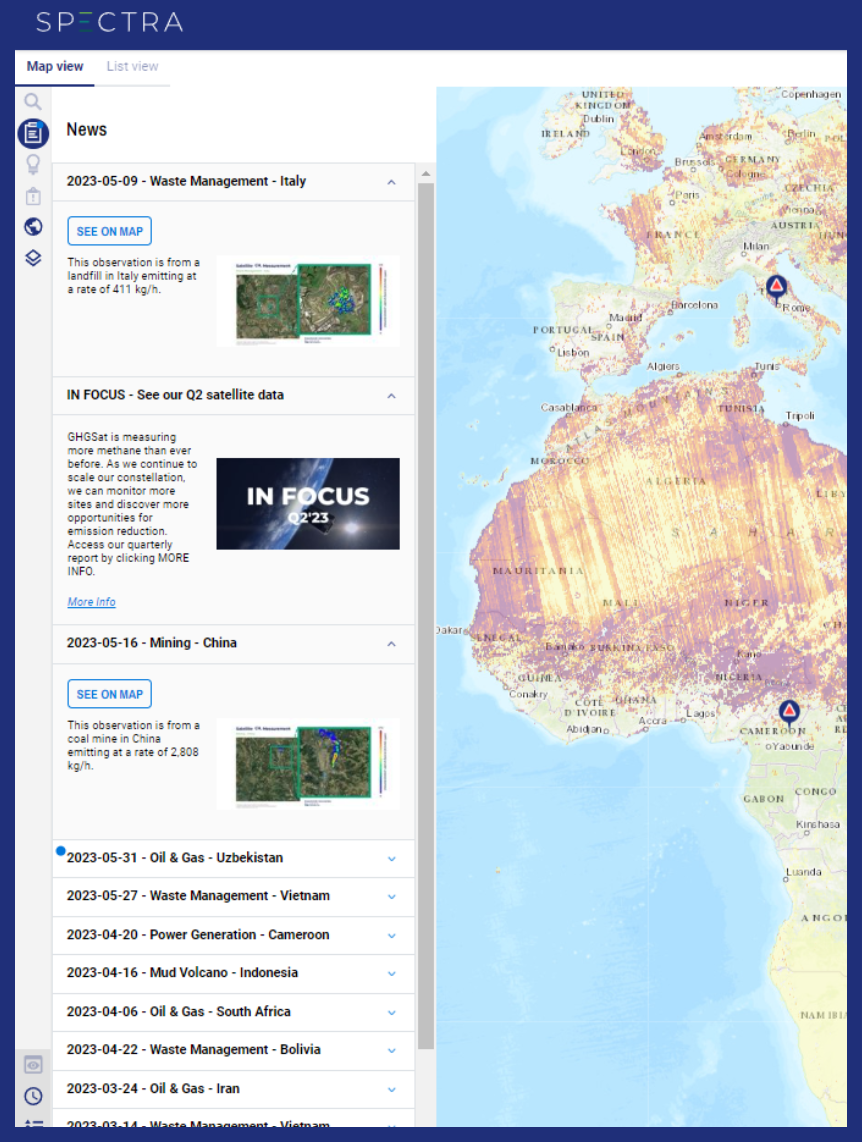Open the lightbulb insights sidebar icon
This screenshot has height=1142, width=862.
pyautogui.click(x=33, y=164)
